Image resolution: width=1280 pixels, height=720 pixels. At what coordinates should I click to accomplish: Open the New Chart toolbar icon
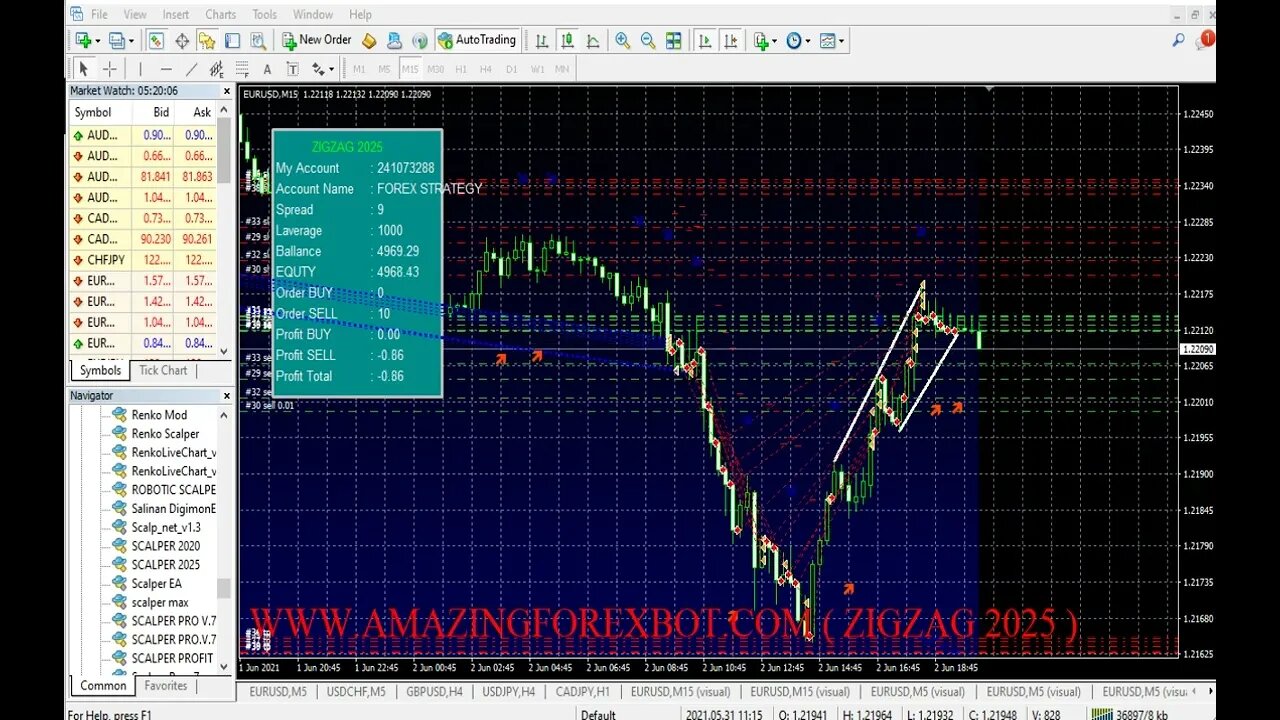[x=84, y=41]
